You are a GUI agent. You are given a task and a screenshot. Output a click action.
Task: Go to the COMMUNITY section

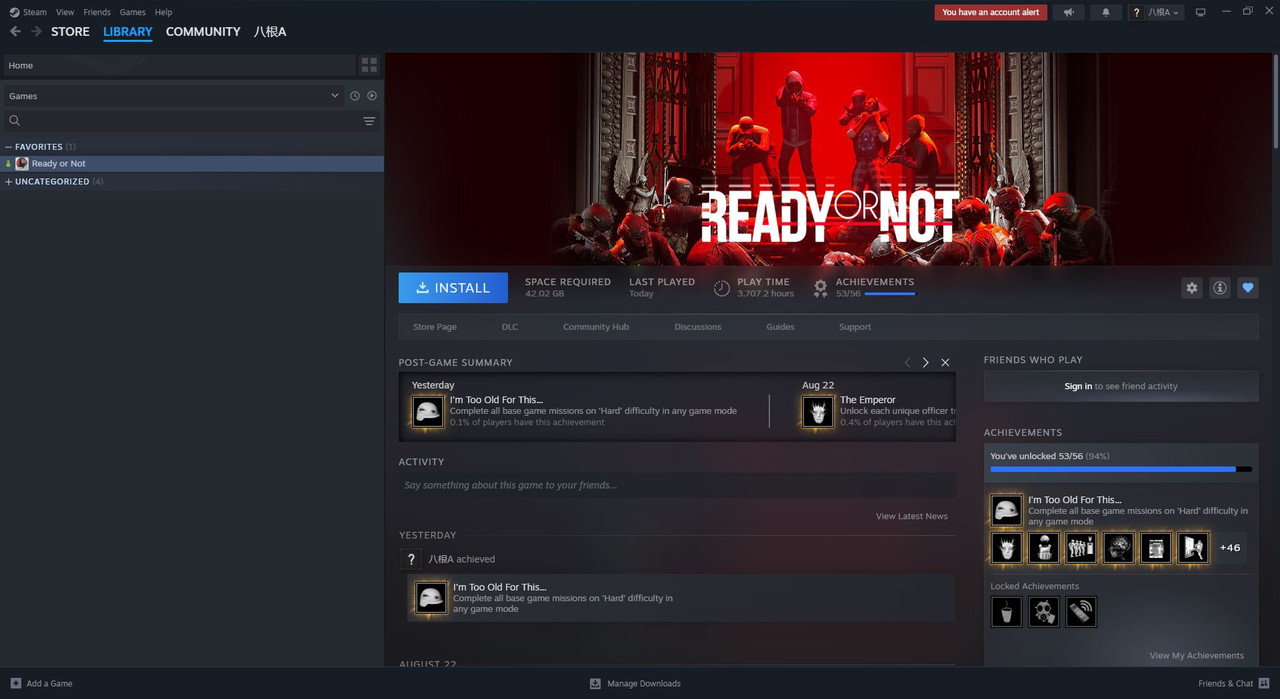(x=203, y=32)
